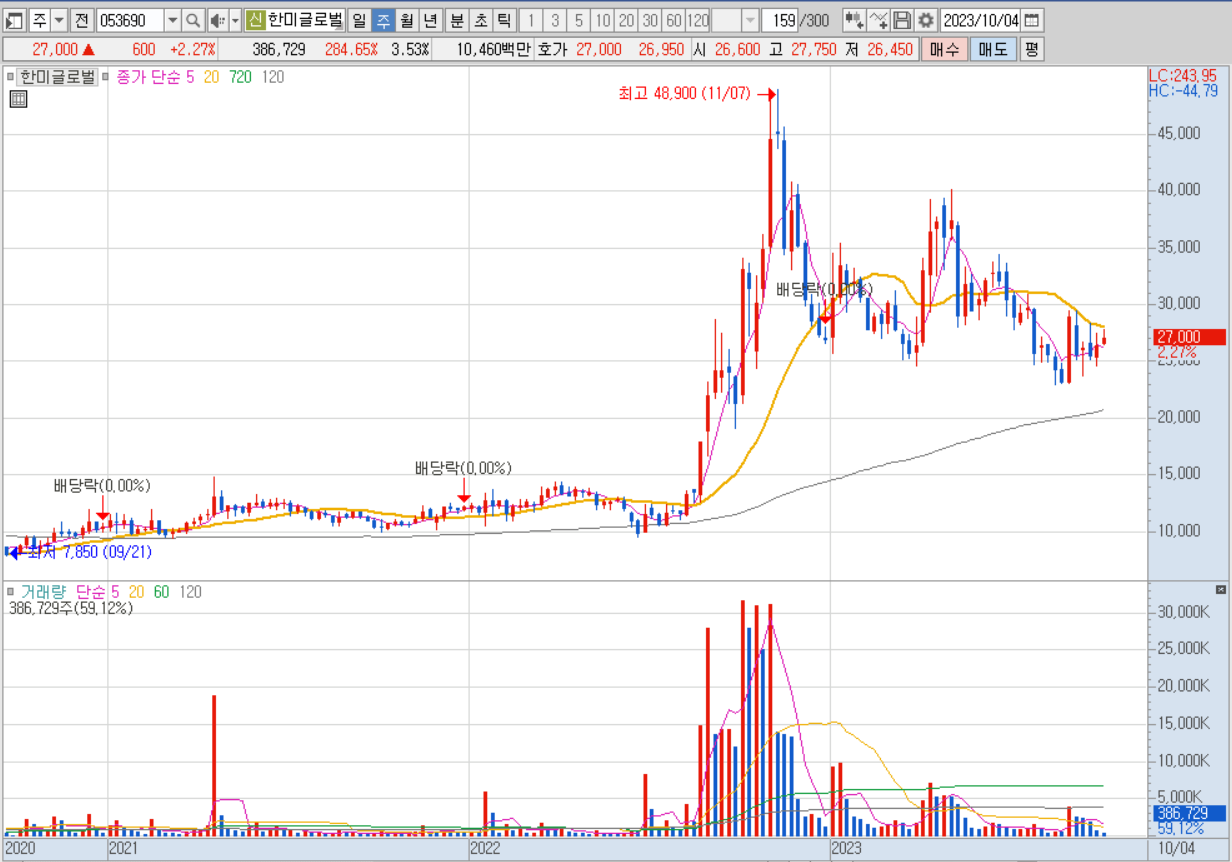Click the add-line-indicator icon
Screen dimensions: 1232x862
(878, 20)
